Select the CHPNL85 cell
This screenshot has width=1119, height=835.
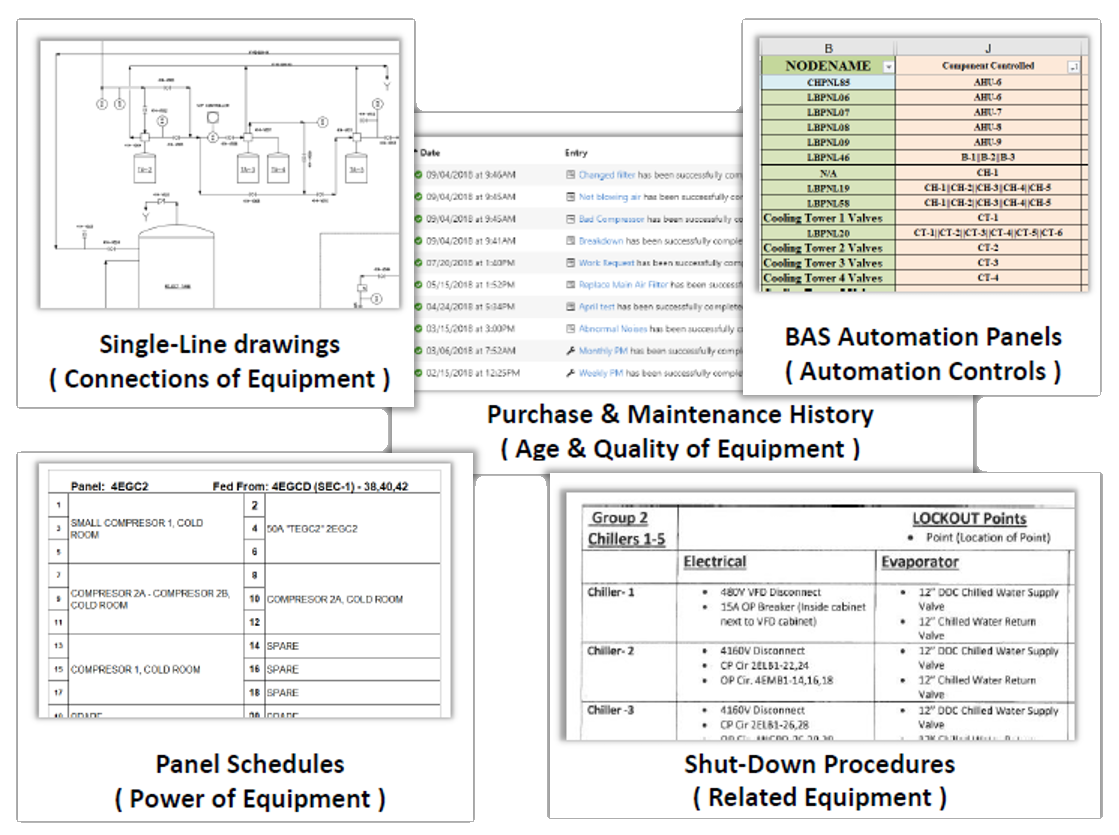coord(828,82)
